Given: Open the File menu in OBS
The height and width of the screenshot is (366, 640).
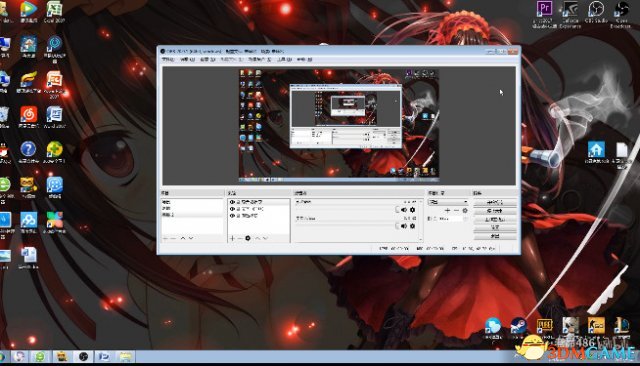Looking at the screenshot, I should tap(168, 60).
